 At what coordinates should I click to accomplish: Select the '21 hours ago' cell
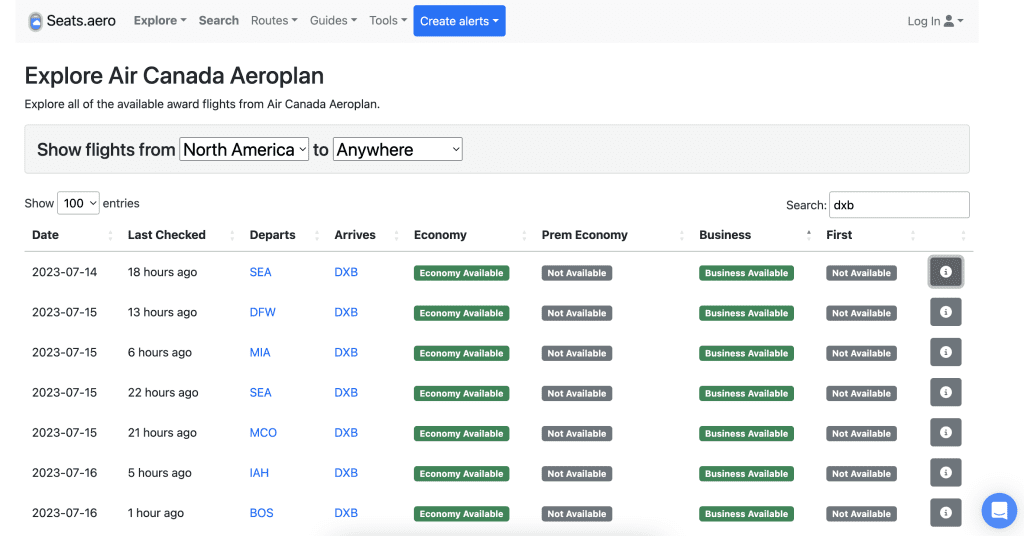click(162, 433)
